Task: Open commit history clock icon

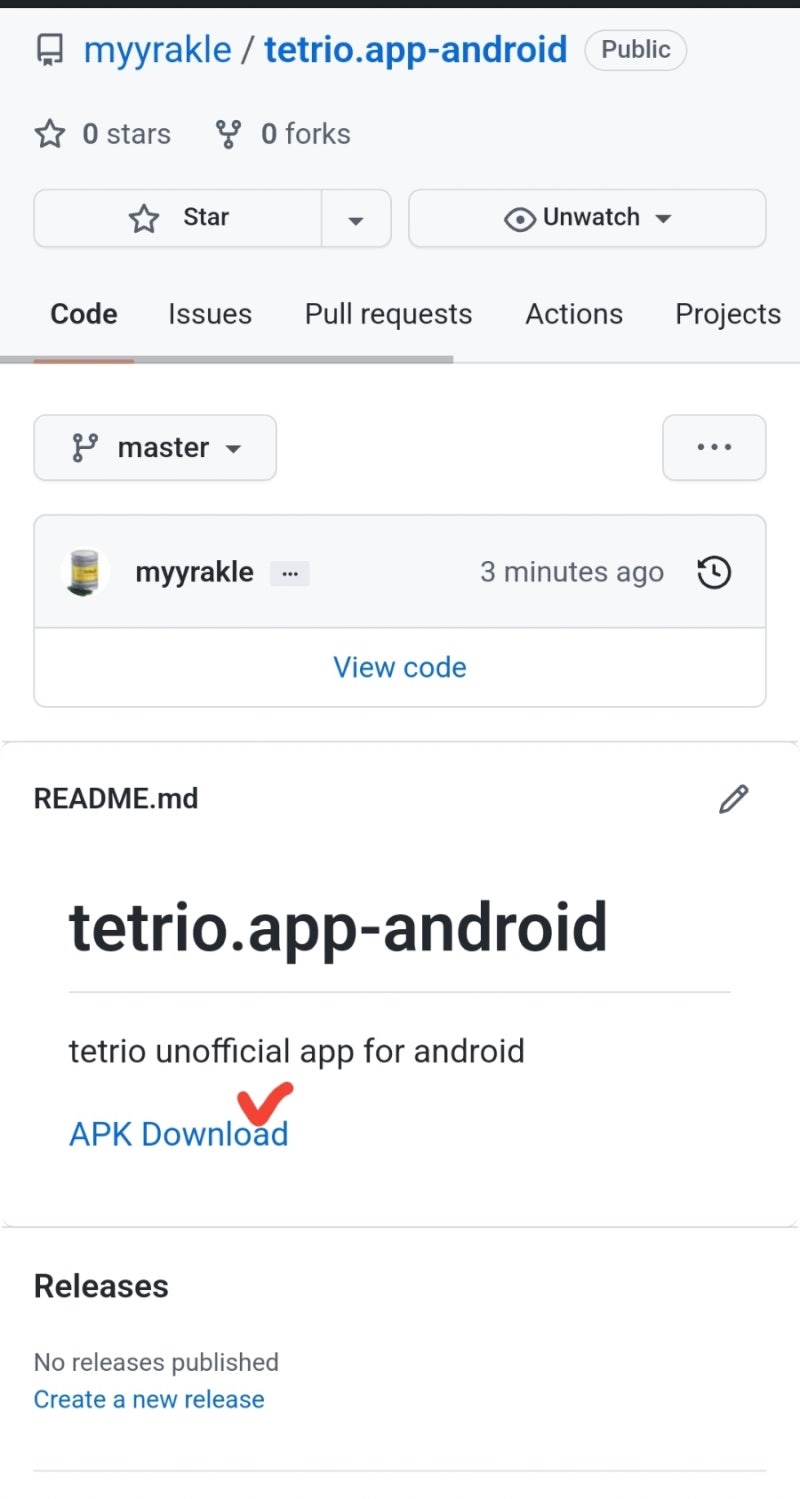Action: tap(714, 572)
